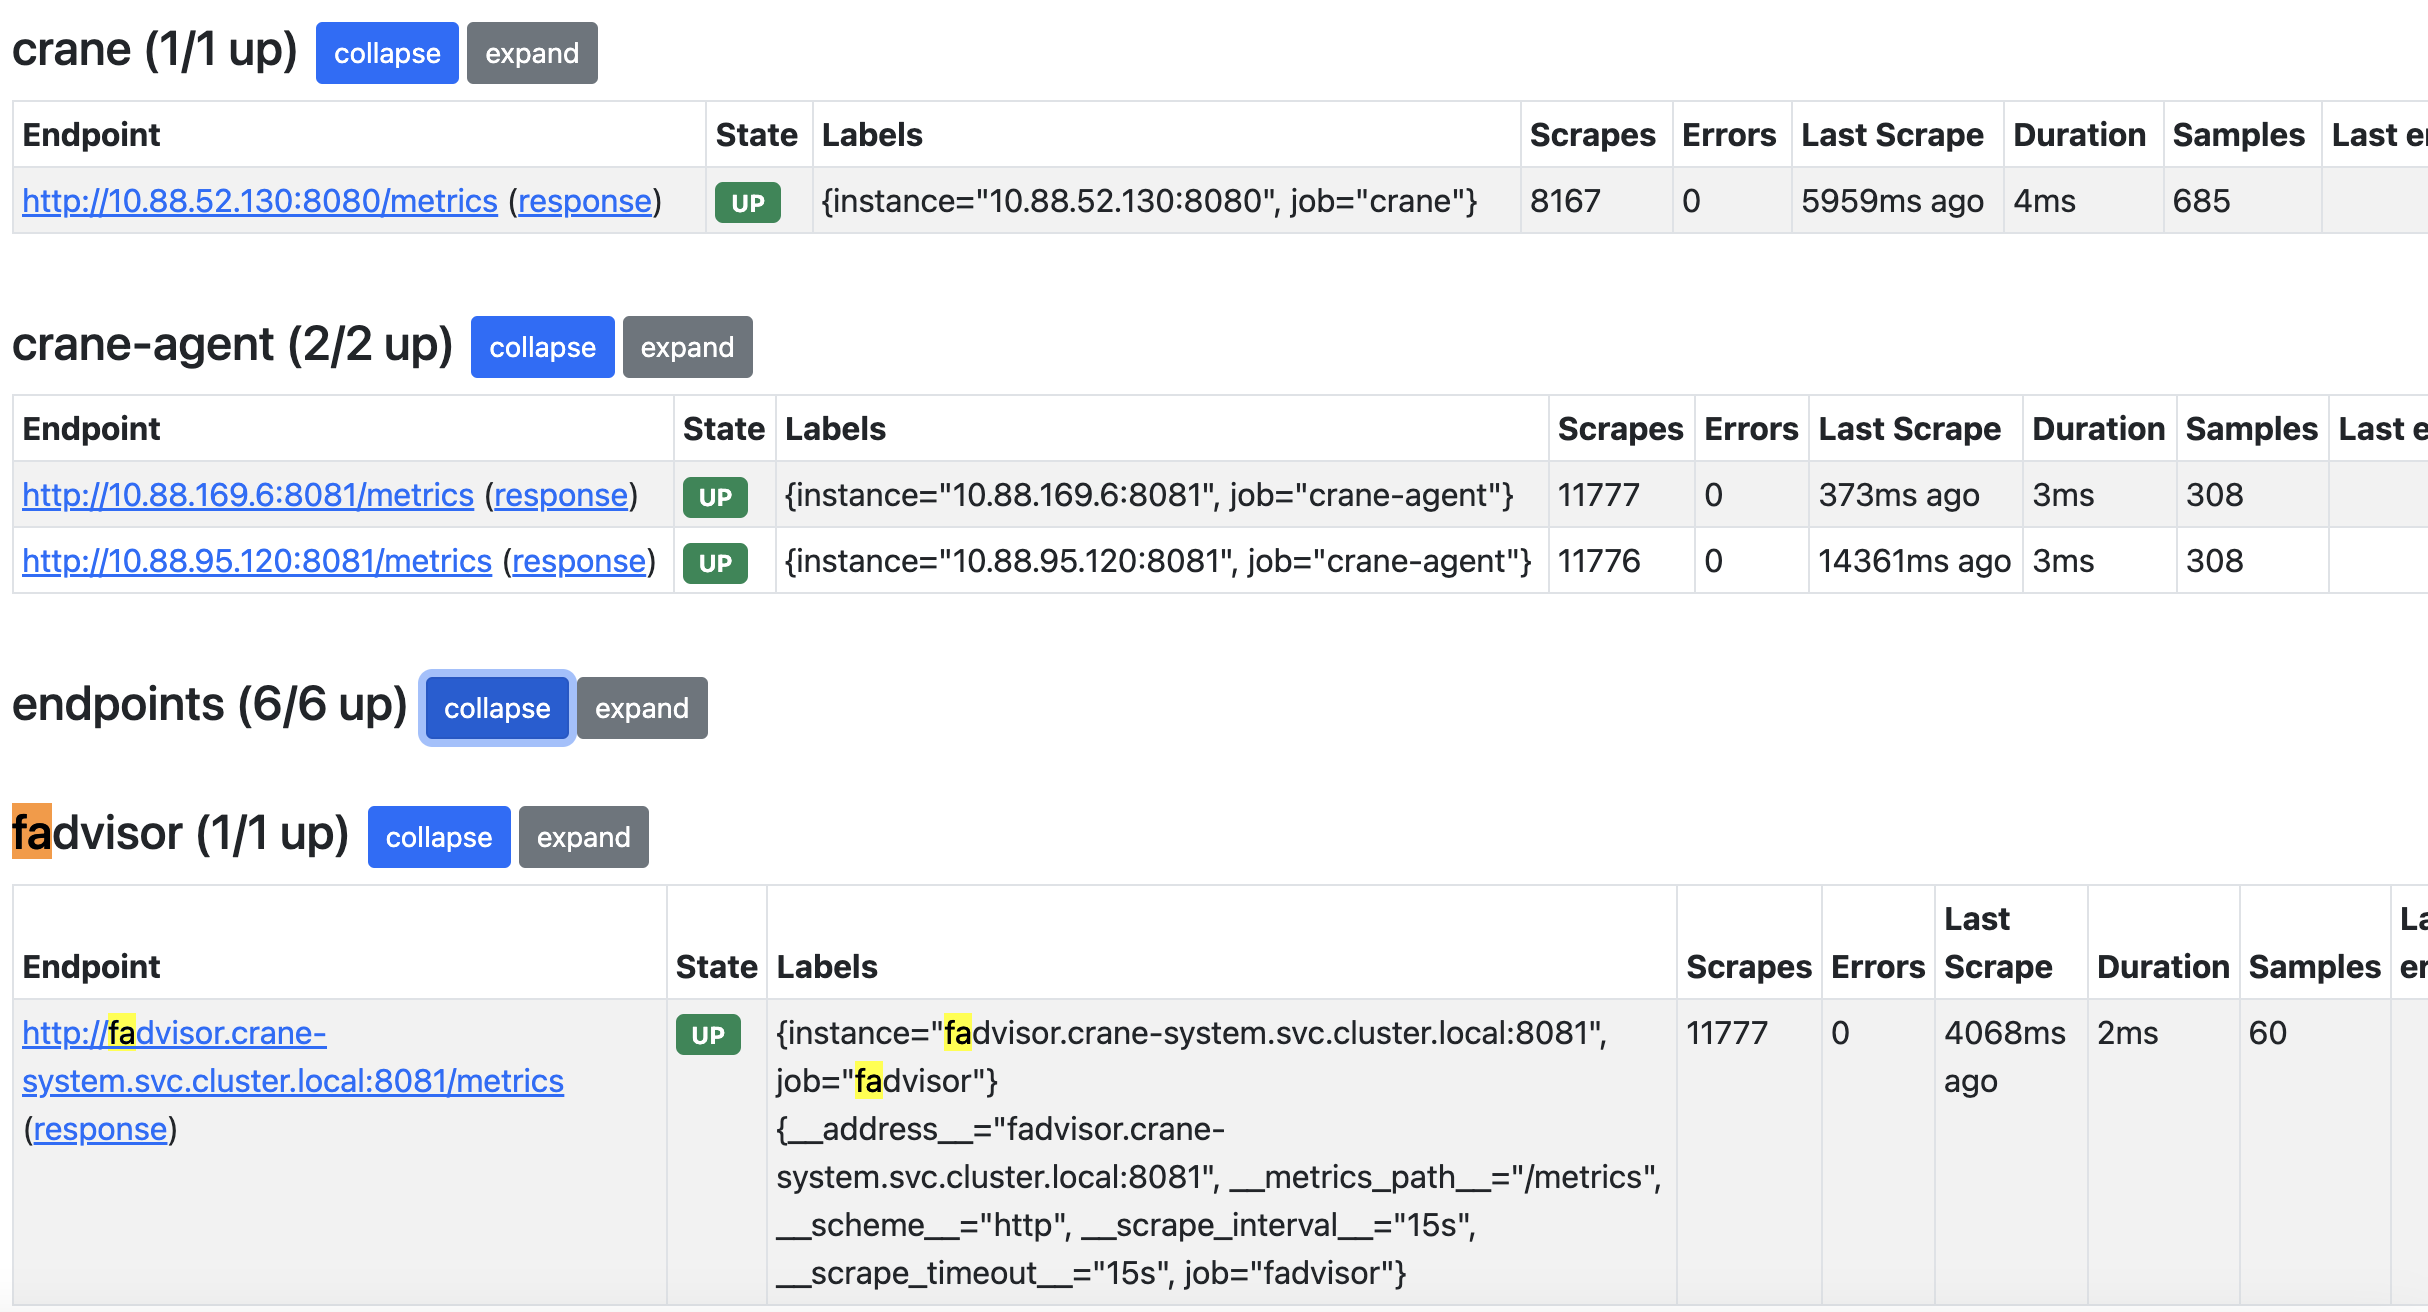Open the 10.88.95.120:8081 metrics endpoint link

pyautogui.click(x=255, y=560)
